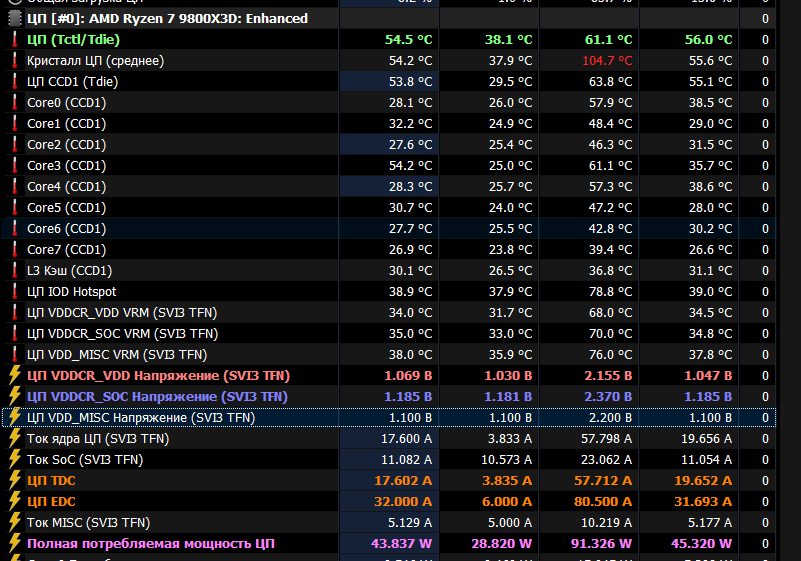This screenshot has width=801, height=561.
Task: Click lightning icon of ЦП VDDCR_VDD Напряжение
Action: (x=15, y=375)
